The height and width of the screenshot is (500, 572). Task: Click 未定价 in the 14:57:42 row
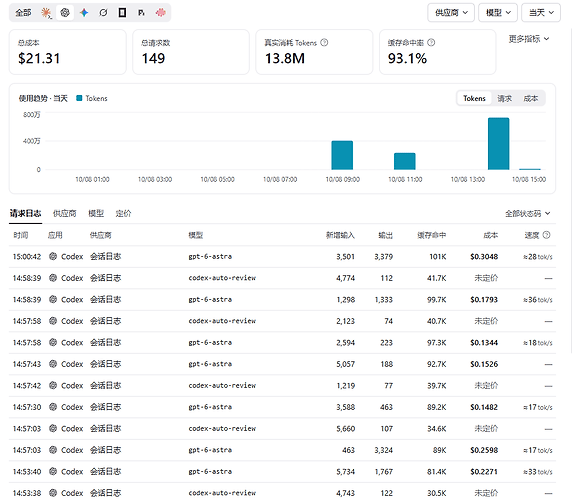click(x=486, y=385)
